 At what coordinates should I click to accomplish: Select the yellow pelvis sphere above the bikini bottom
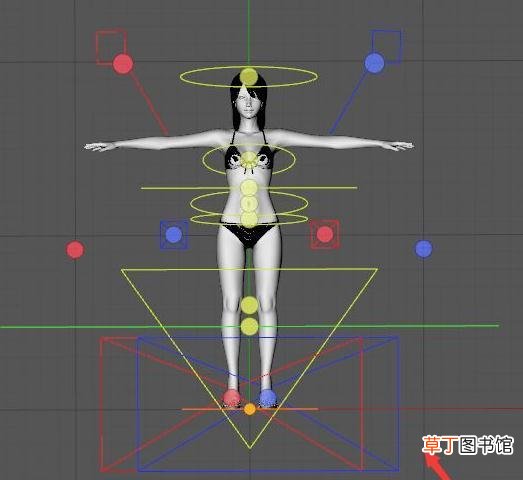(249, 219)
